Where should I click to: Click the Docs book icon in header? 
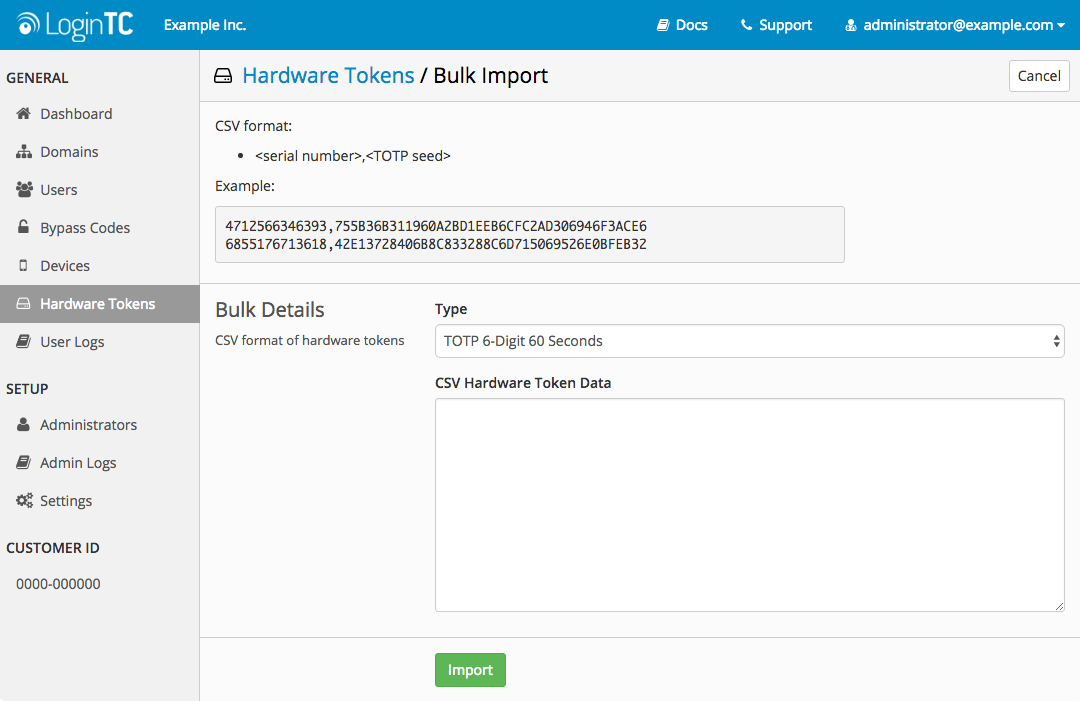coord(663,25)
